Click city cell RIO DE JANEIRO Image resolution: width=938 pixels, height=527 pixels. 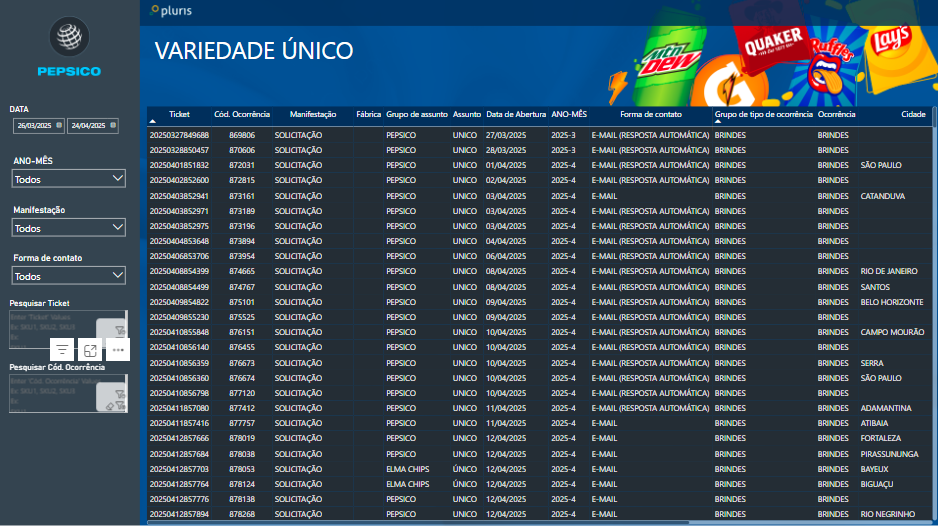click(x=888, y=271)
